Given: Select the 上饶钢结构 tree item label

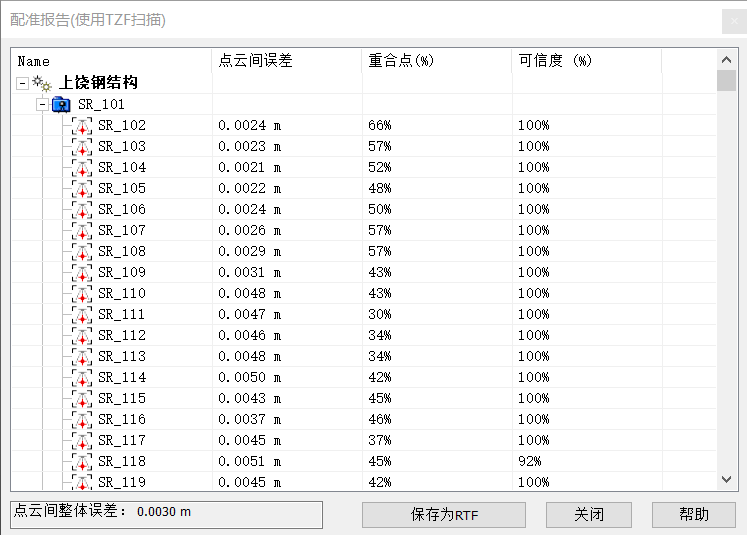Looking at the screenshot, I should point(99,83).
